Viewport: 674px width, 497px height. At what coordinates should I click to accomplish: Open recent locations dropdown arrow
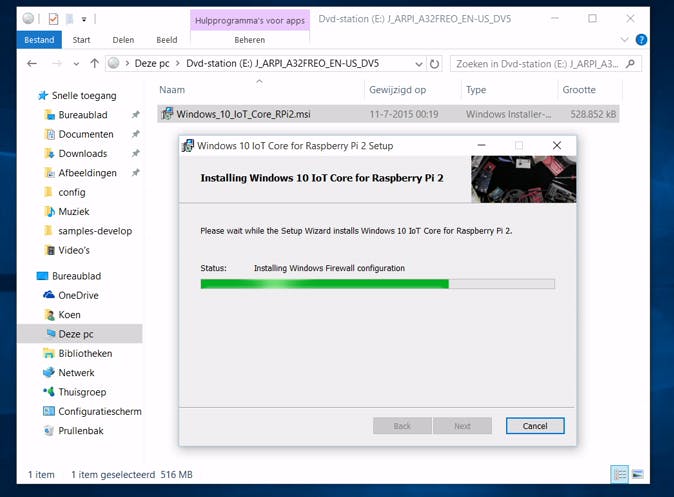tap(76, 64)
